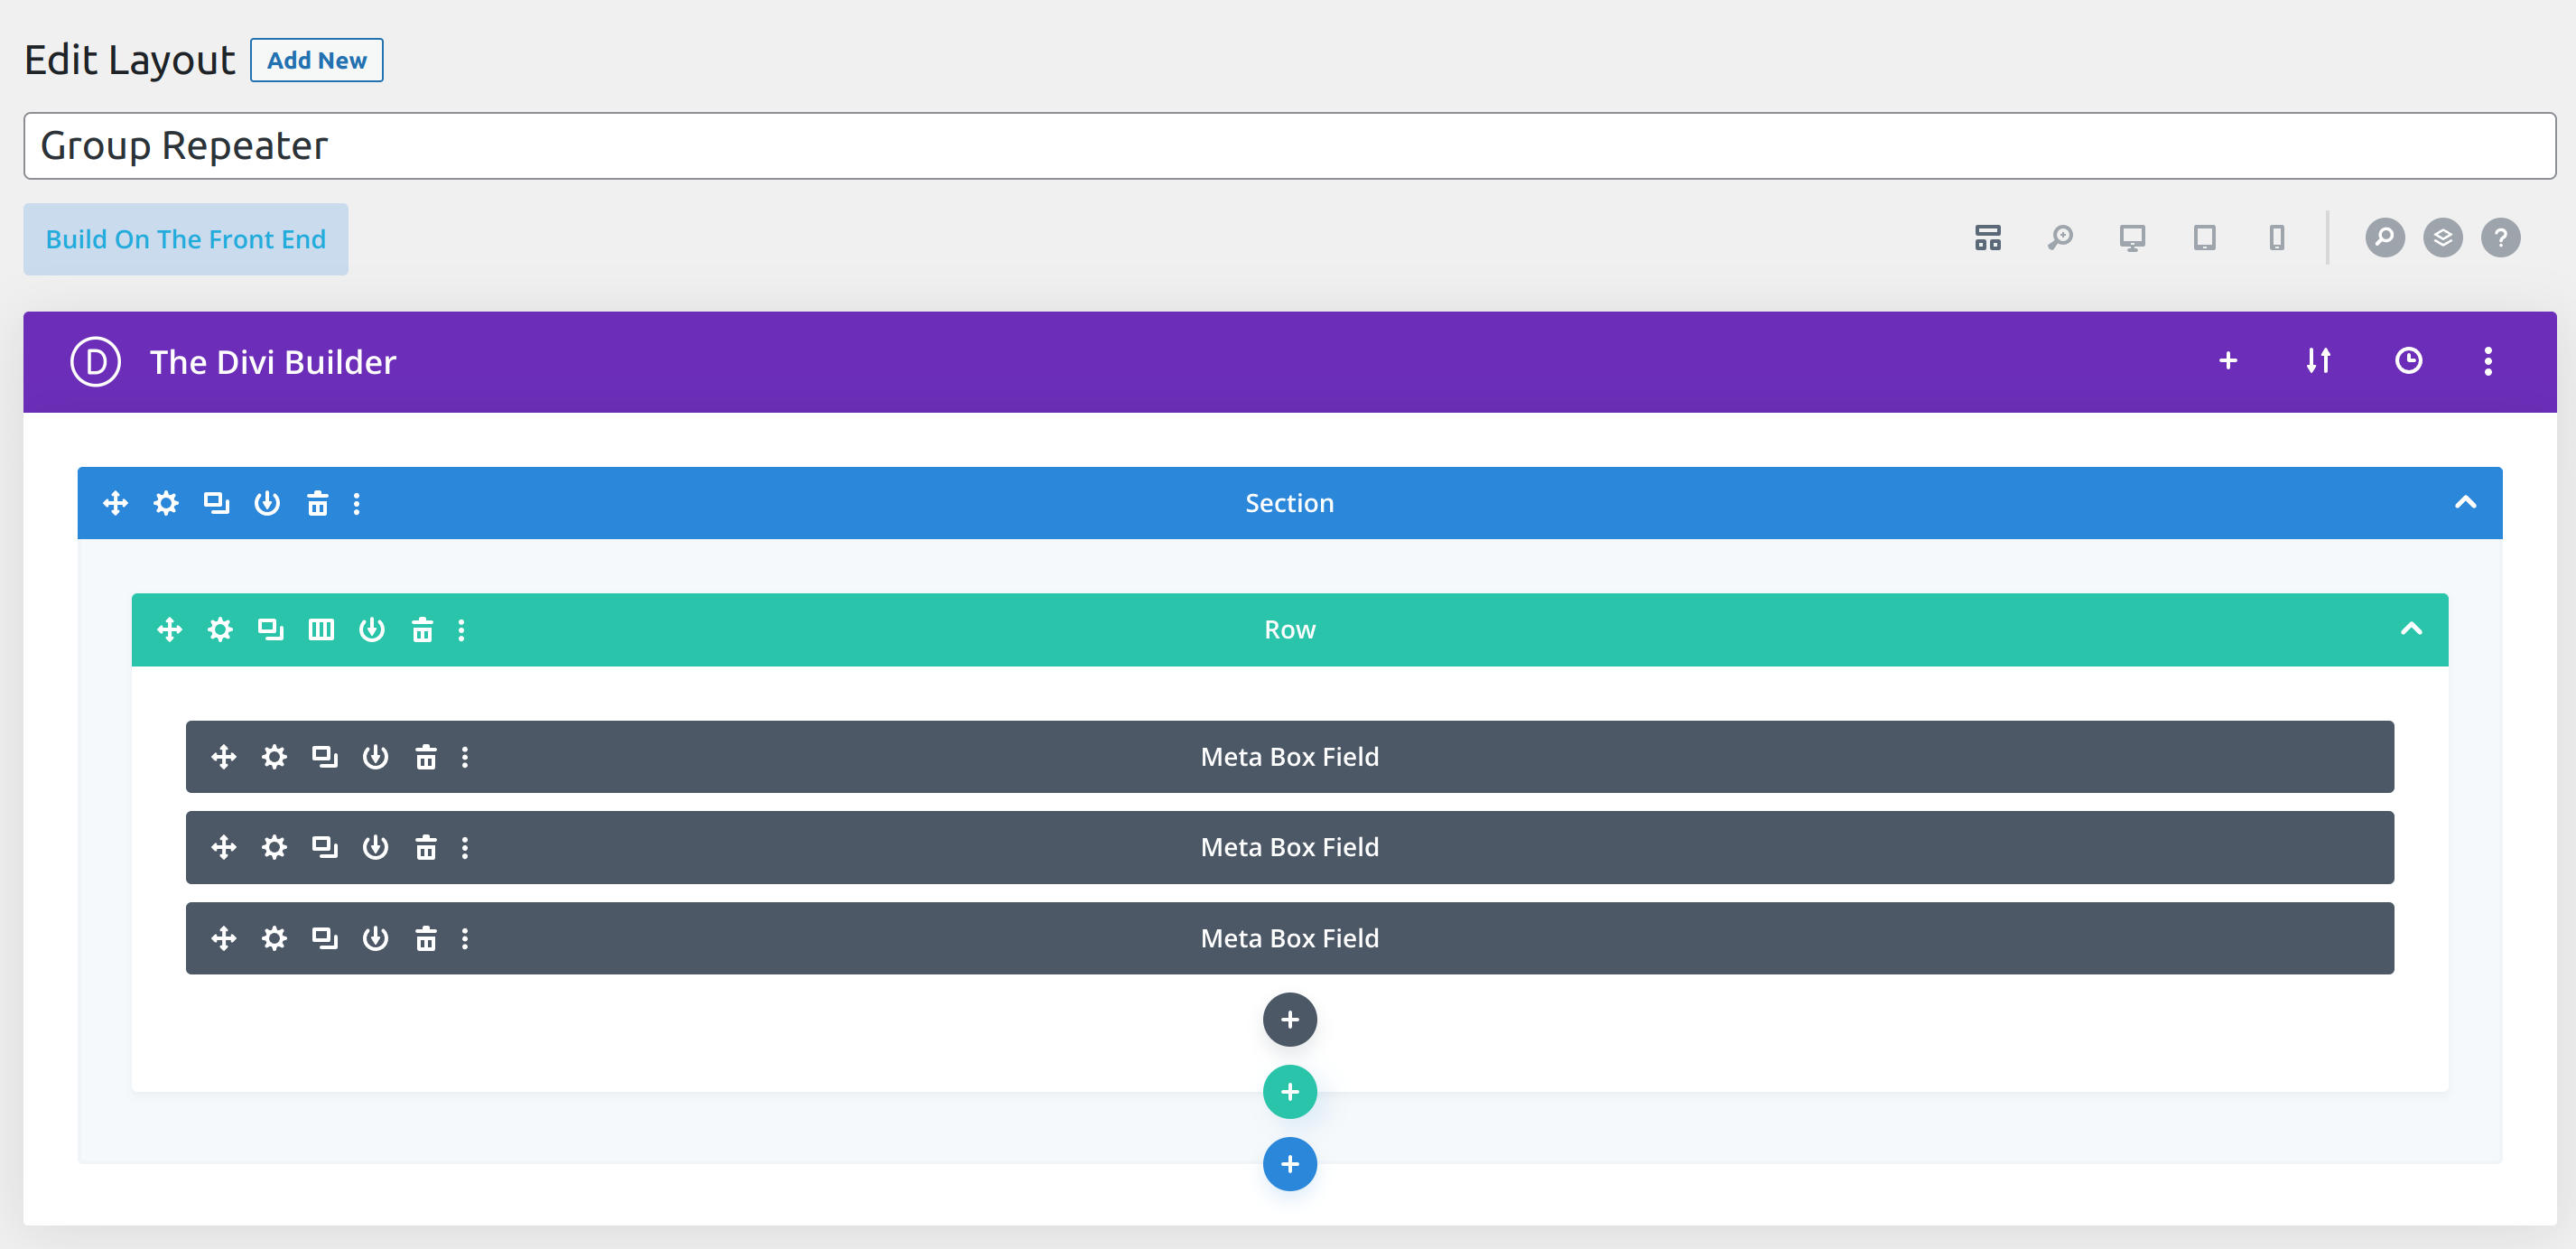Click Build On The Front End button
Image resolution: width=2576 pixels, height=1249 pixels.
pyautogui.click(x=186, y=239)
